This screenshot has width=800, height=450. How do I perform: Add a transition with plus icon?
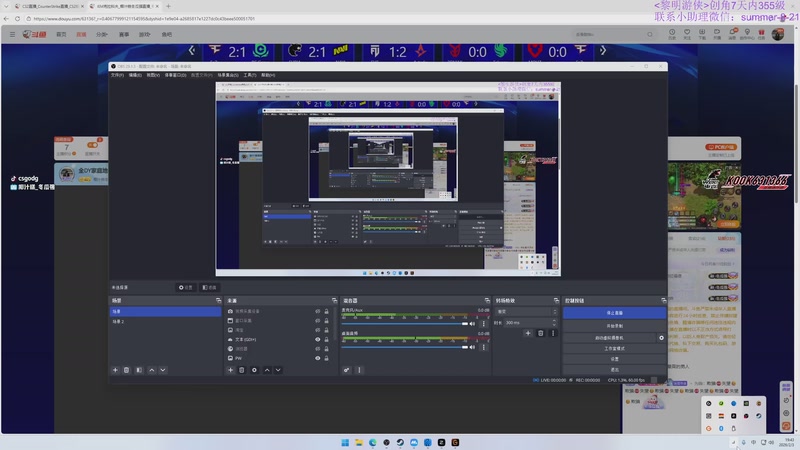pos(528,333)
